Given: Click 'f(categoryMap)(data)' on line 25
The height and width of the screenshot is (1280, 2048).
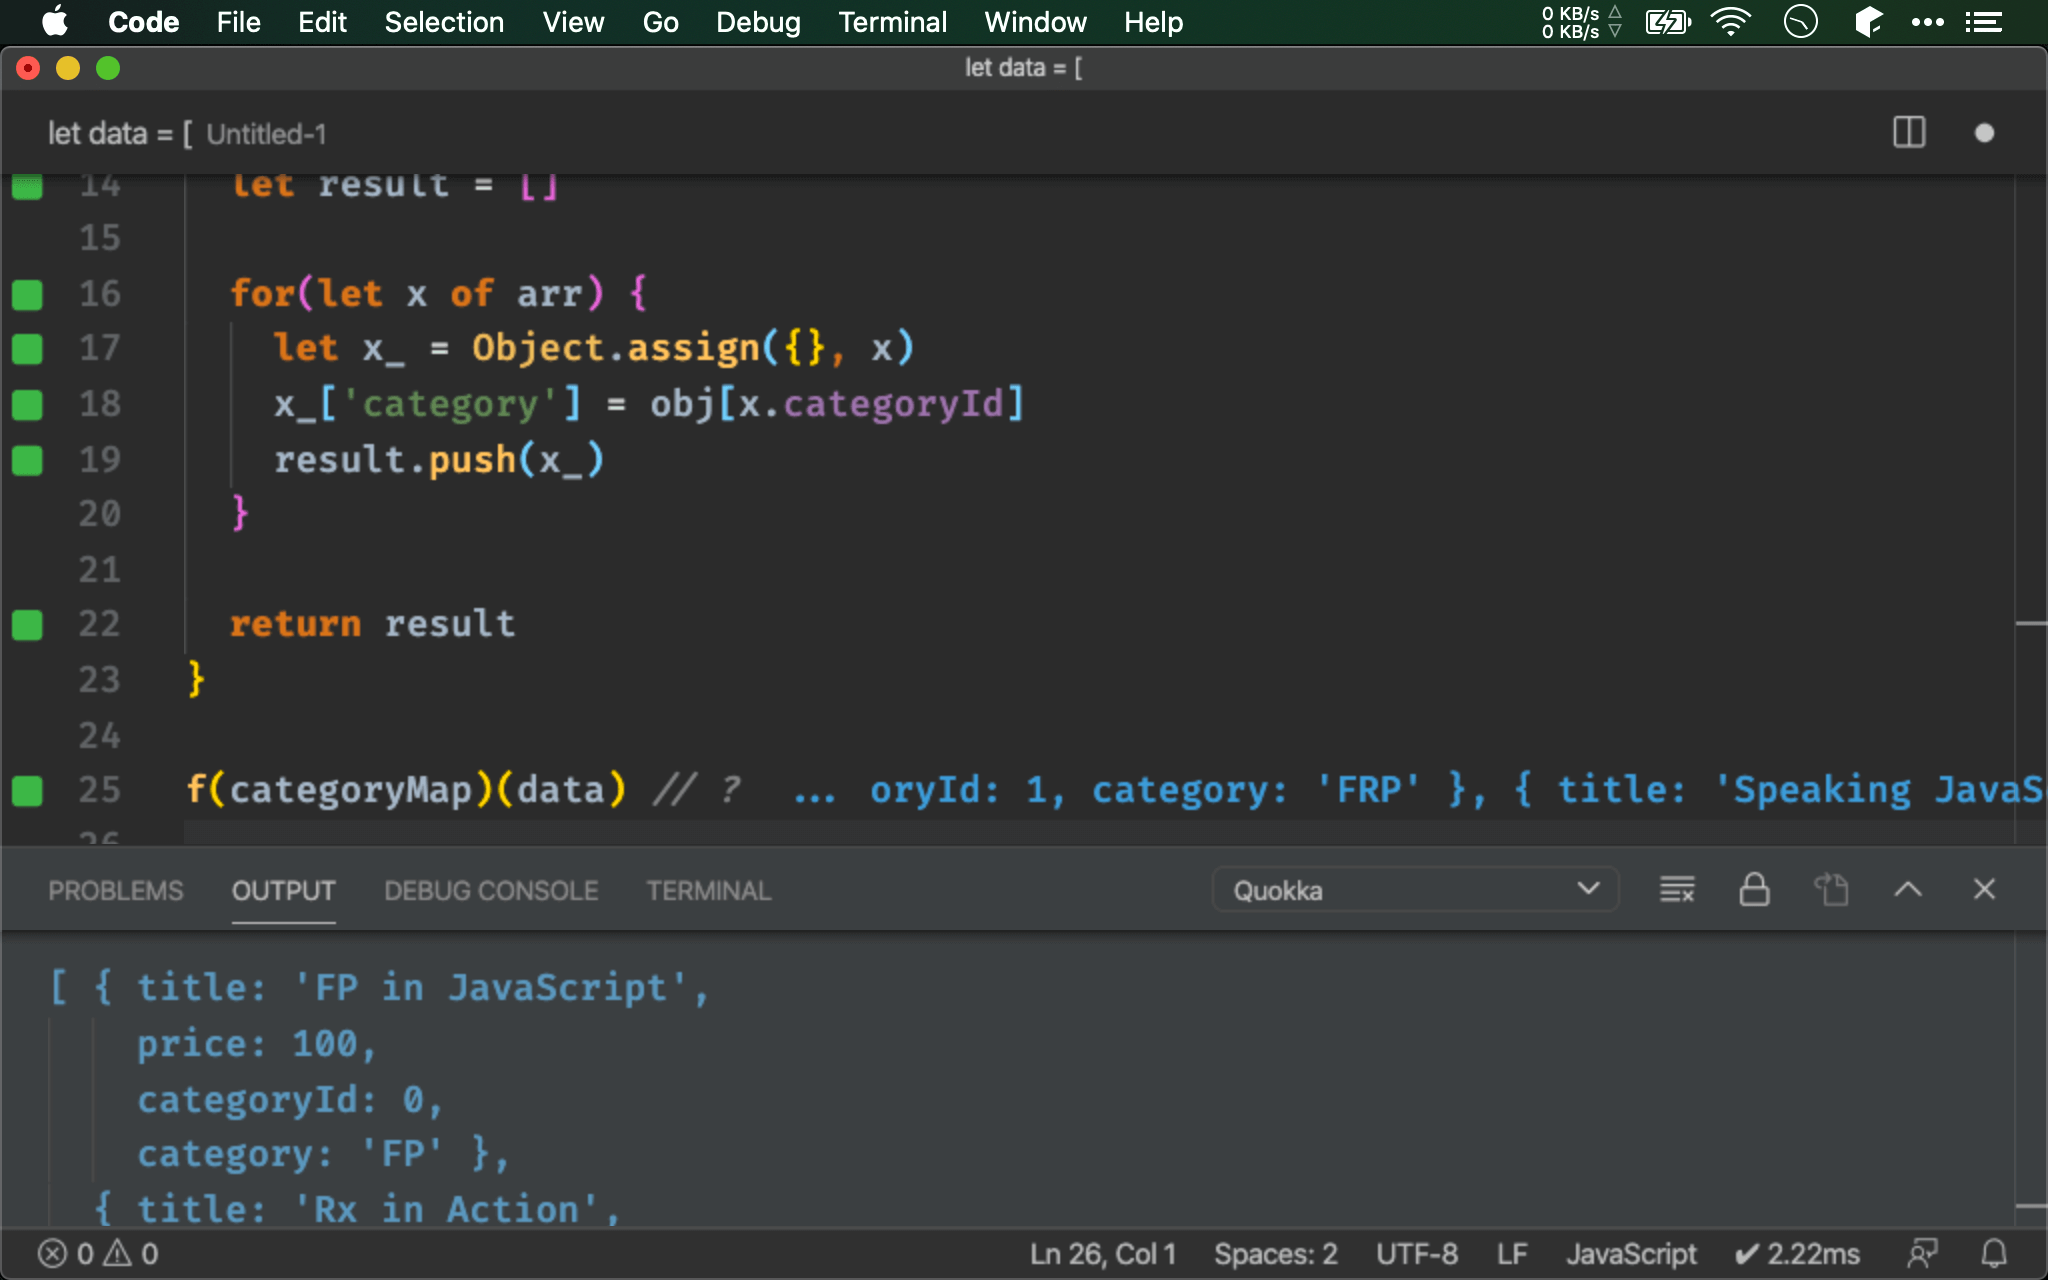Looking at the screenshot, I should click(x=406, y=790).
